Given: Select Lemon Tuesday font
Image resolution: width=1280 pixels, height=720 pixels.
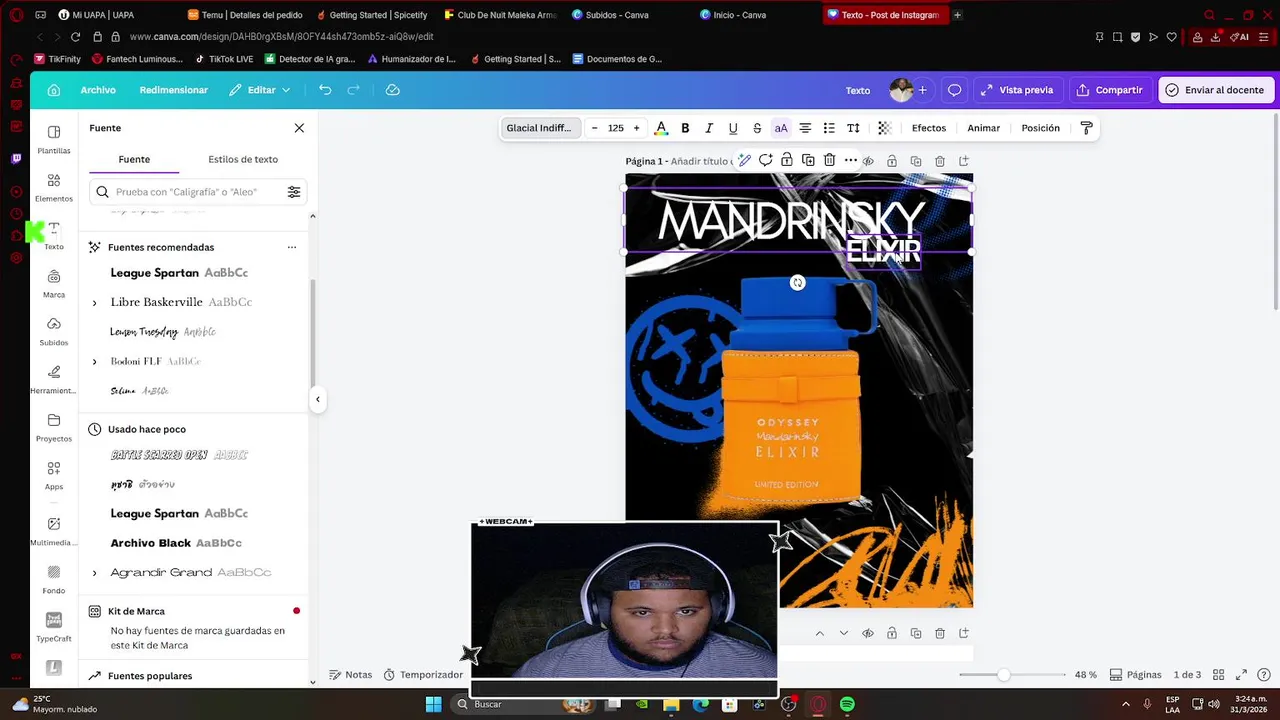Looking at the screenshot, I should [x=163, y=332].
